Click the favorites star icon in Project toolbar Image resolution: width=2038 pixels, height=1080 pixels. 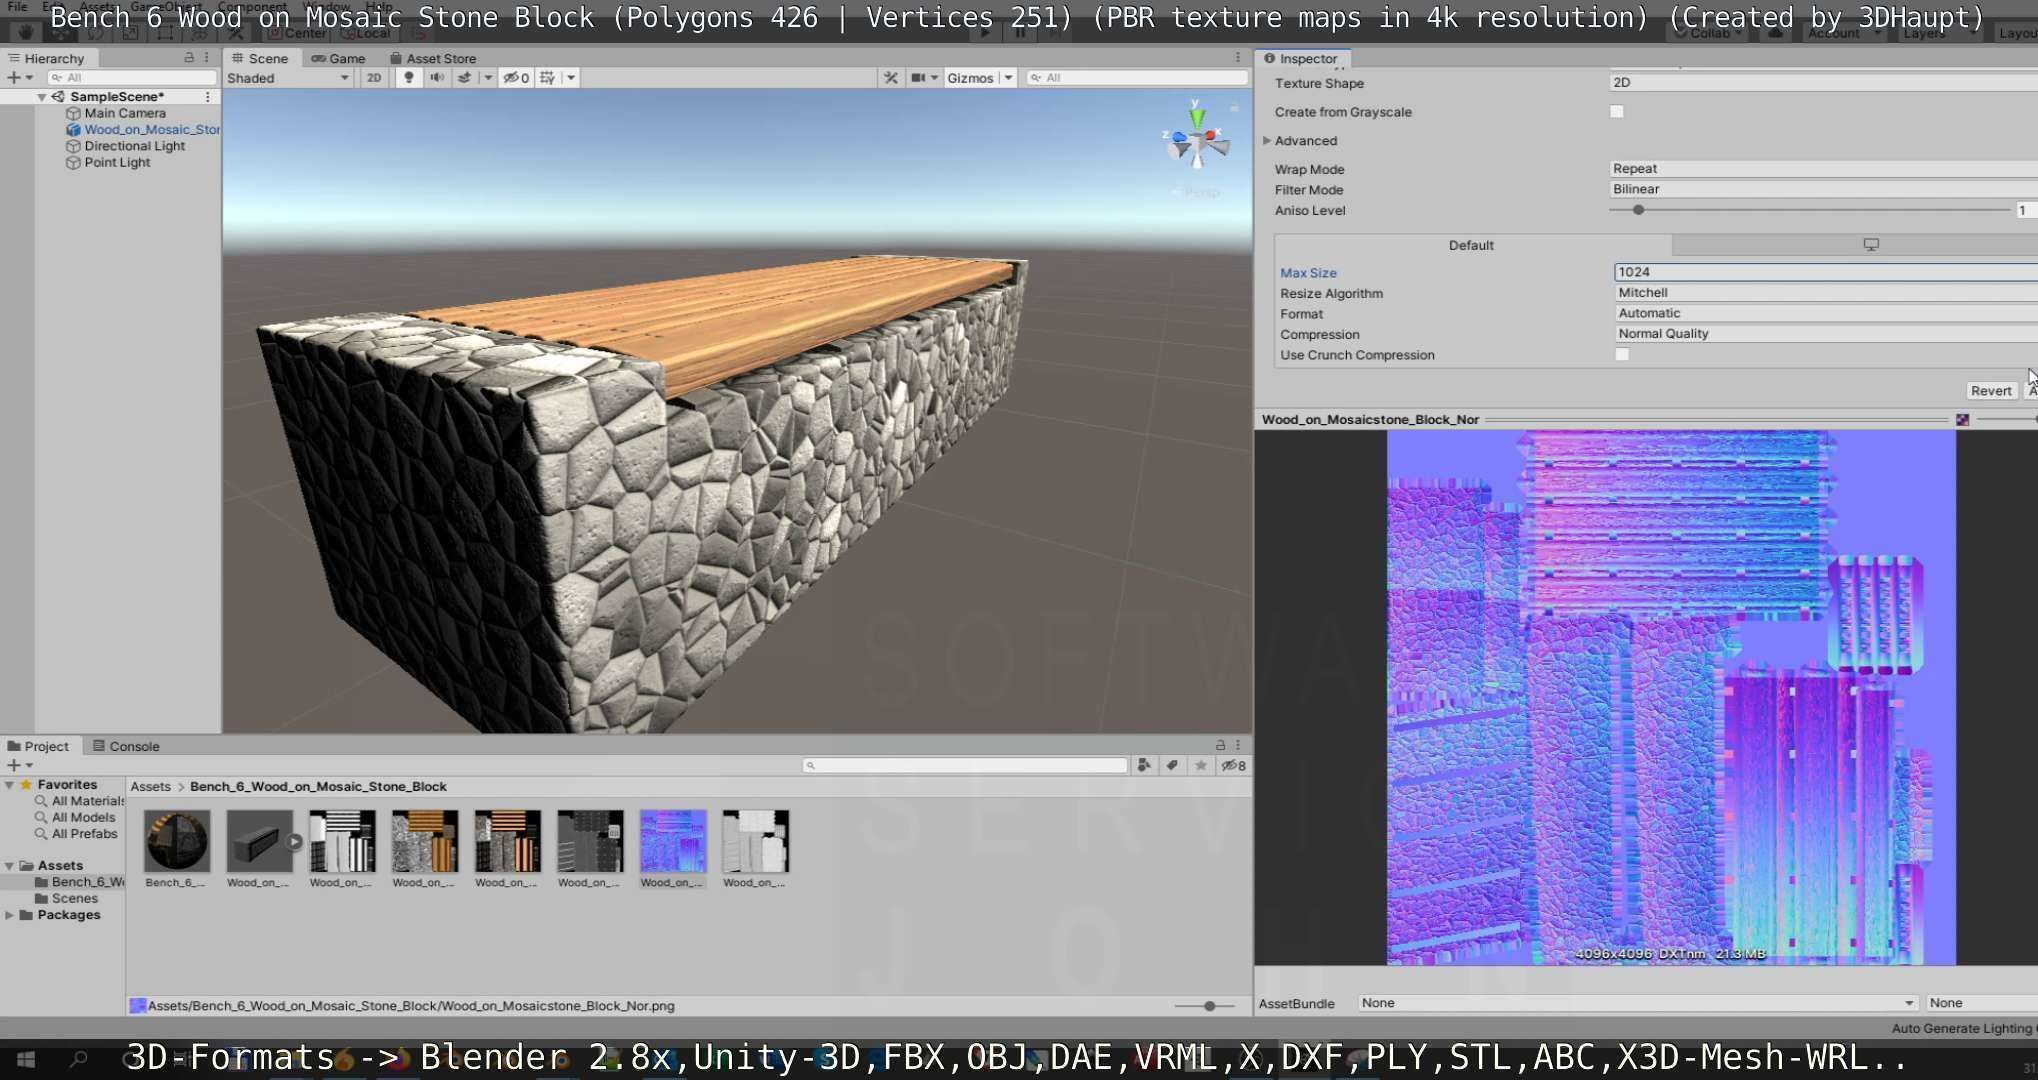(1200, 765)
